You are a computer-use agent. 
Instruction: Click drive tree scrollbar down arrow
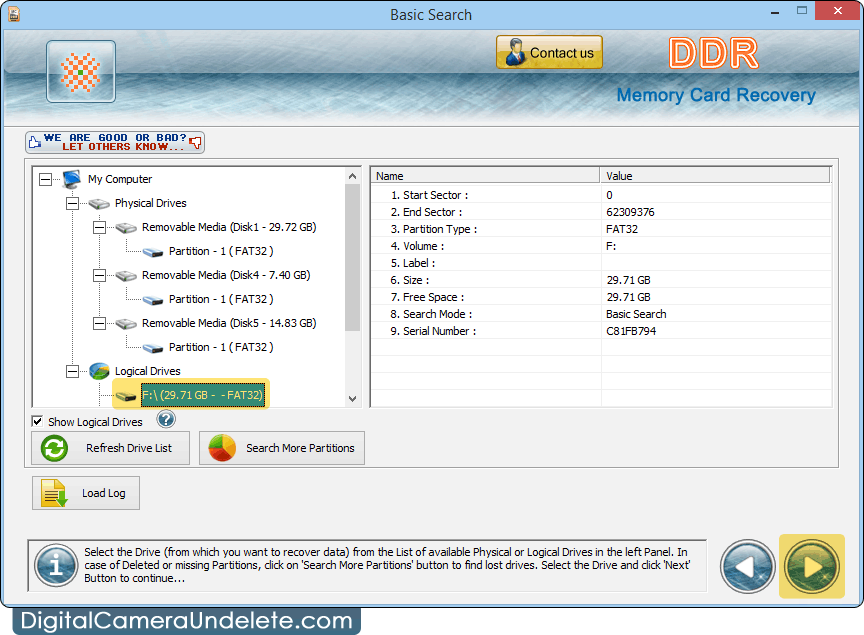point(353,399)
